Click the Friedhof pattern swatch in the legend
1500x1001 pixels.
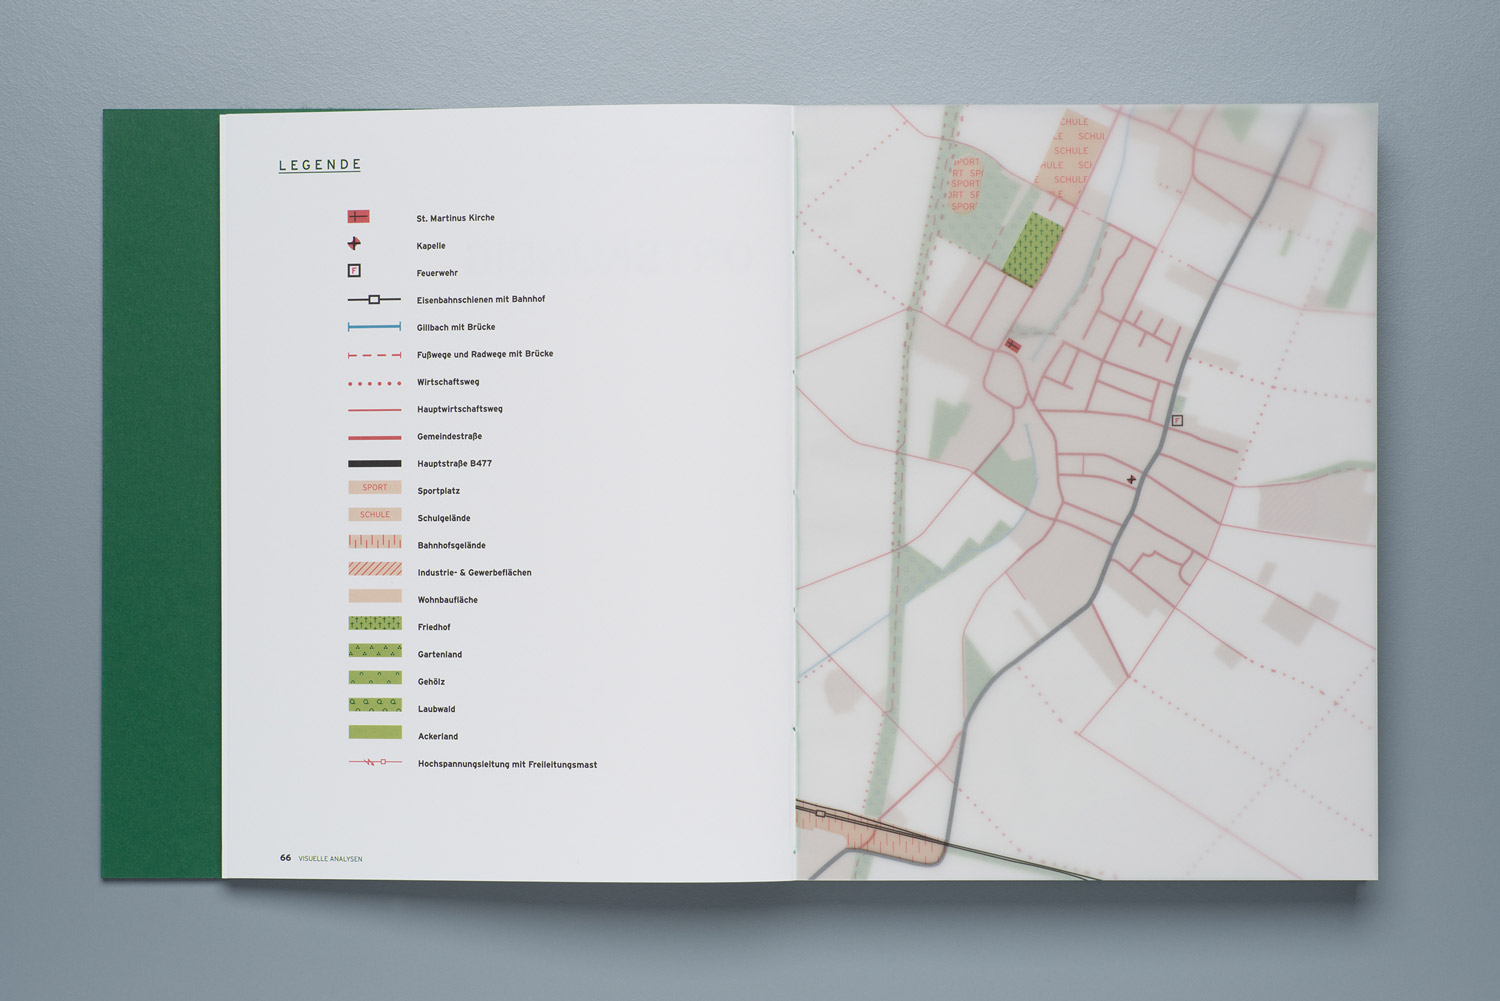(x=374, y=624)
